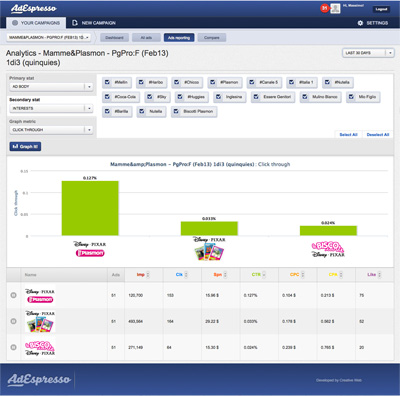Select radio button for the 271,149 impressions row
The height and width of the screenshot is (396, 400).
pos(14,347)
